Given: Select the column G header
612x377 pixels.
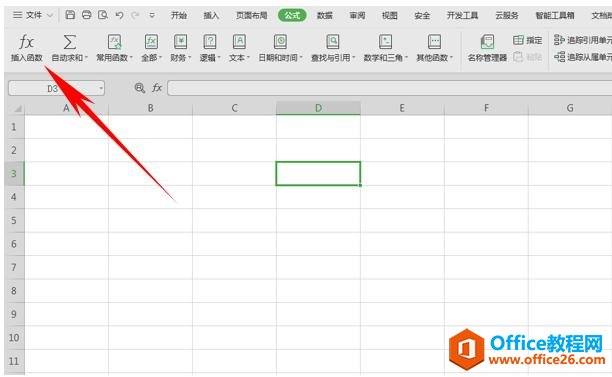Looking at the screenshot, I should [570, 108].
